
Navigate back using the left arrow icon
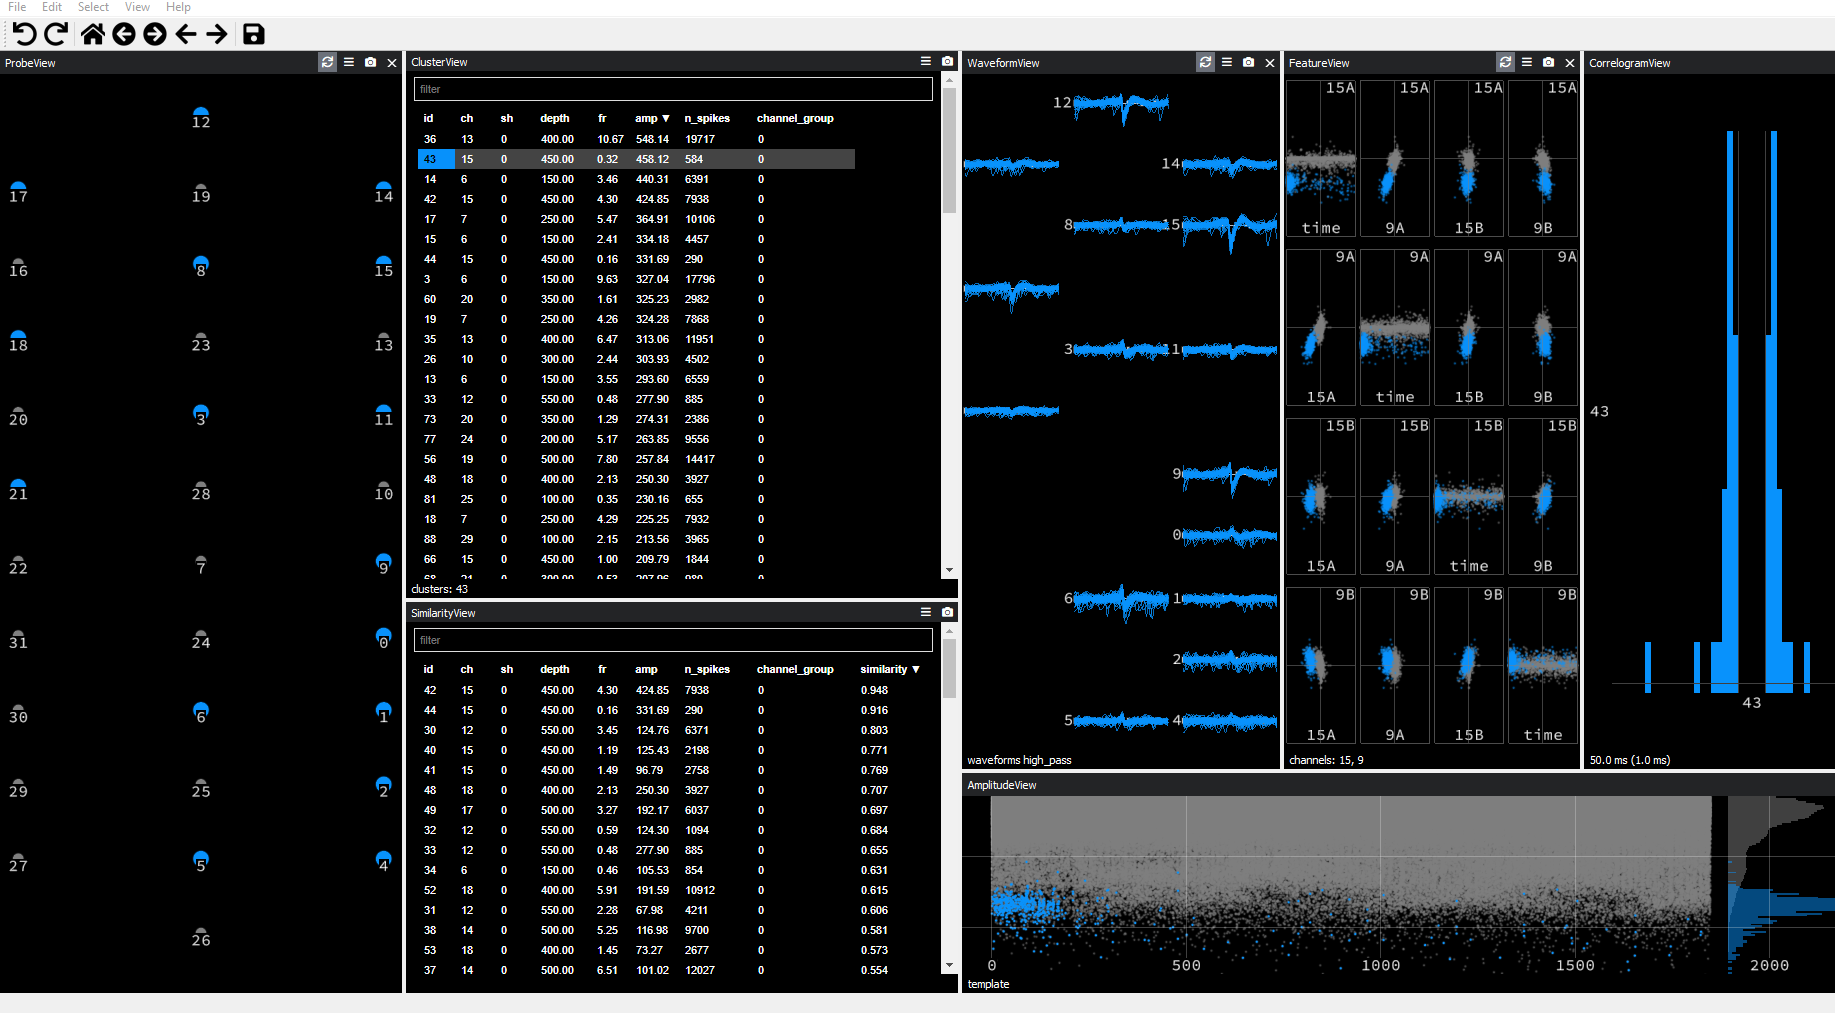click(186, 34)
